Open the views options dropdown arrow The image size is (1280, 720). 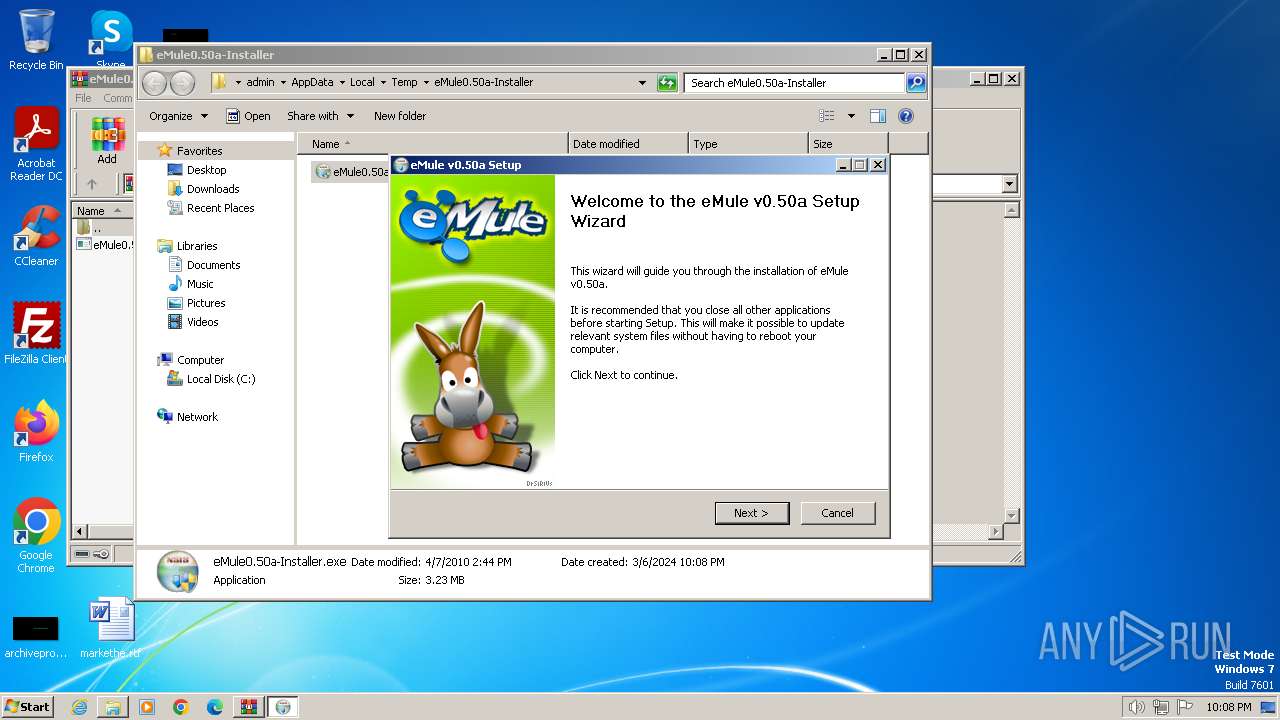pos(851,116)
